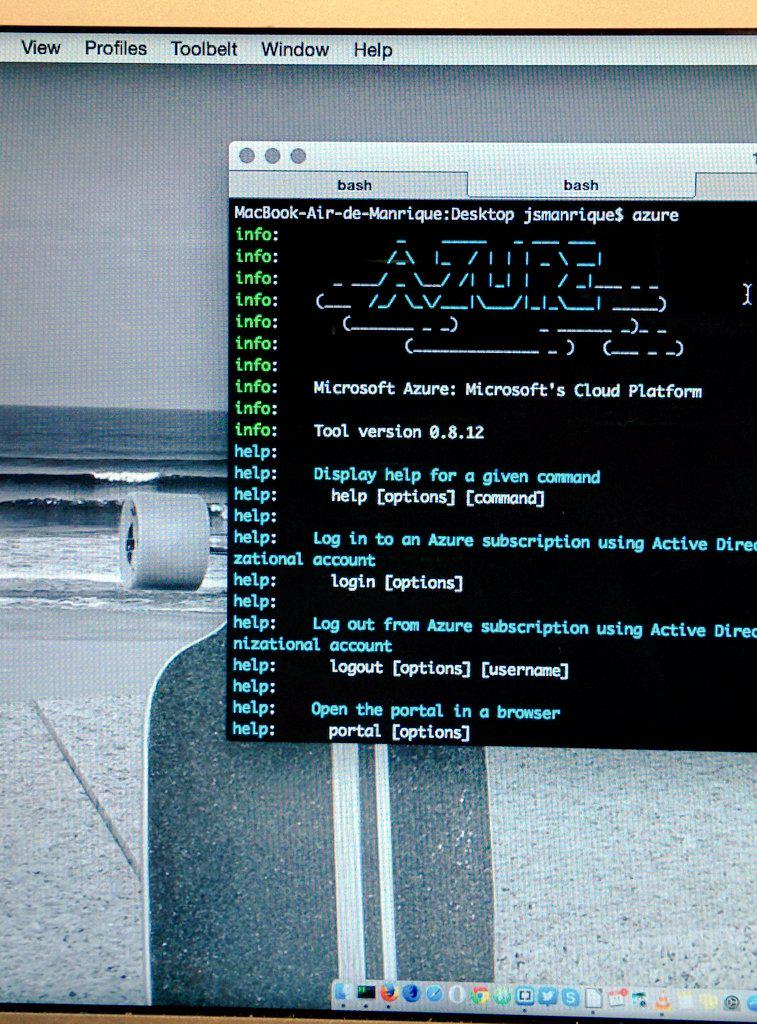757x1024 pixels.
Task: Click 'Microsoft Azure: Microsoft's Cloud Platform' text
Action: click(x=507, y=390)
